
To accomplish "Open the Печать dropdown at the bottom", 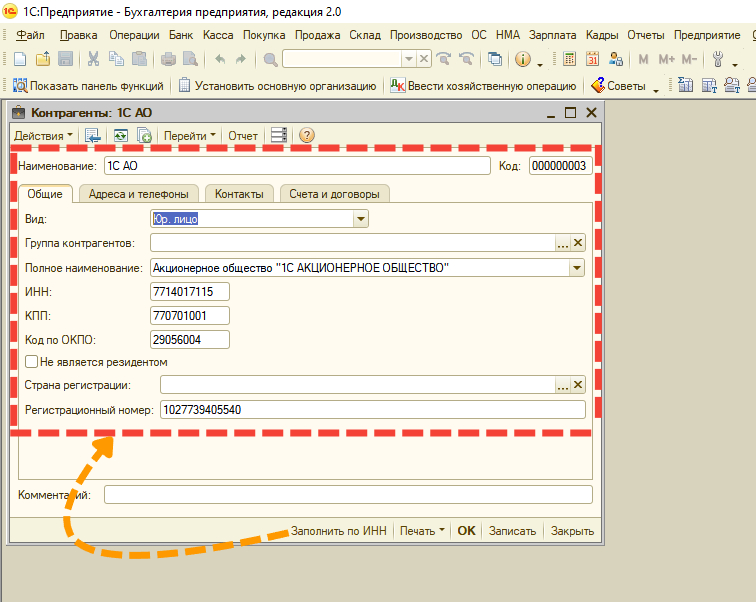I will tap(422, 531).
